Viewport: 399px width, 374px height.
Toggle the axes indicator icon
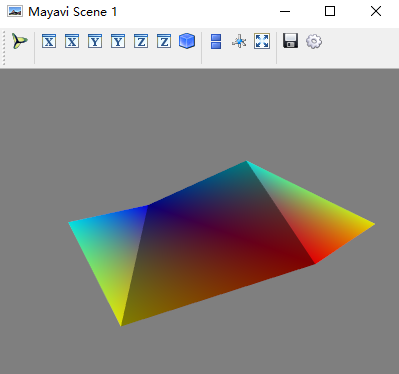coord(239,42)
